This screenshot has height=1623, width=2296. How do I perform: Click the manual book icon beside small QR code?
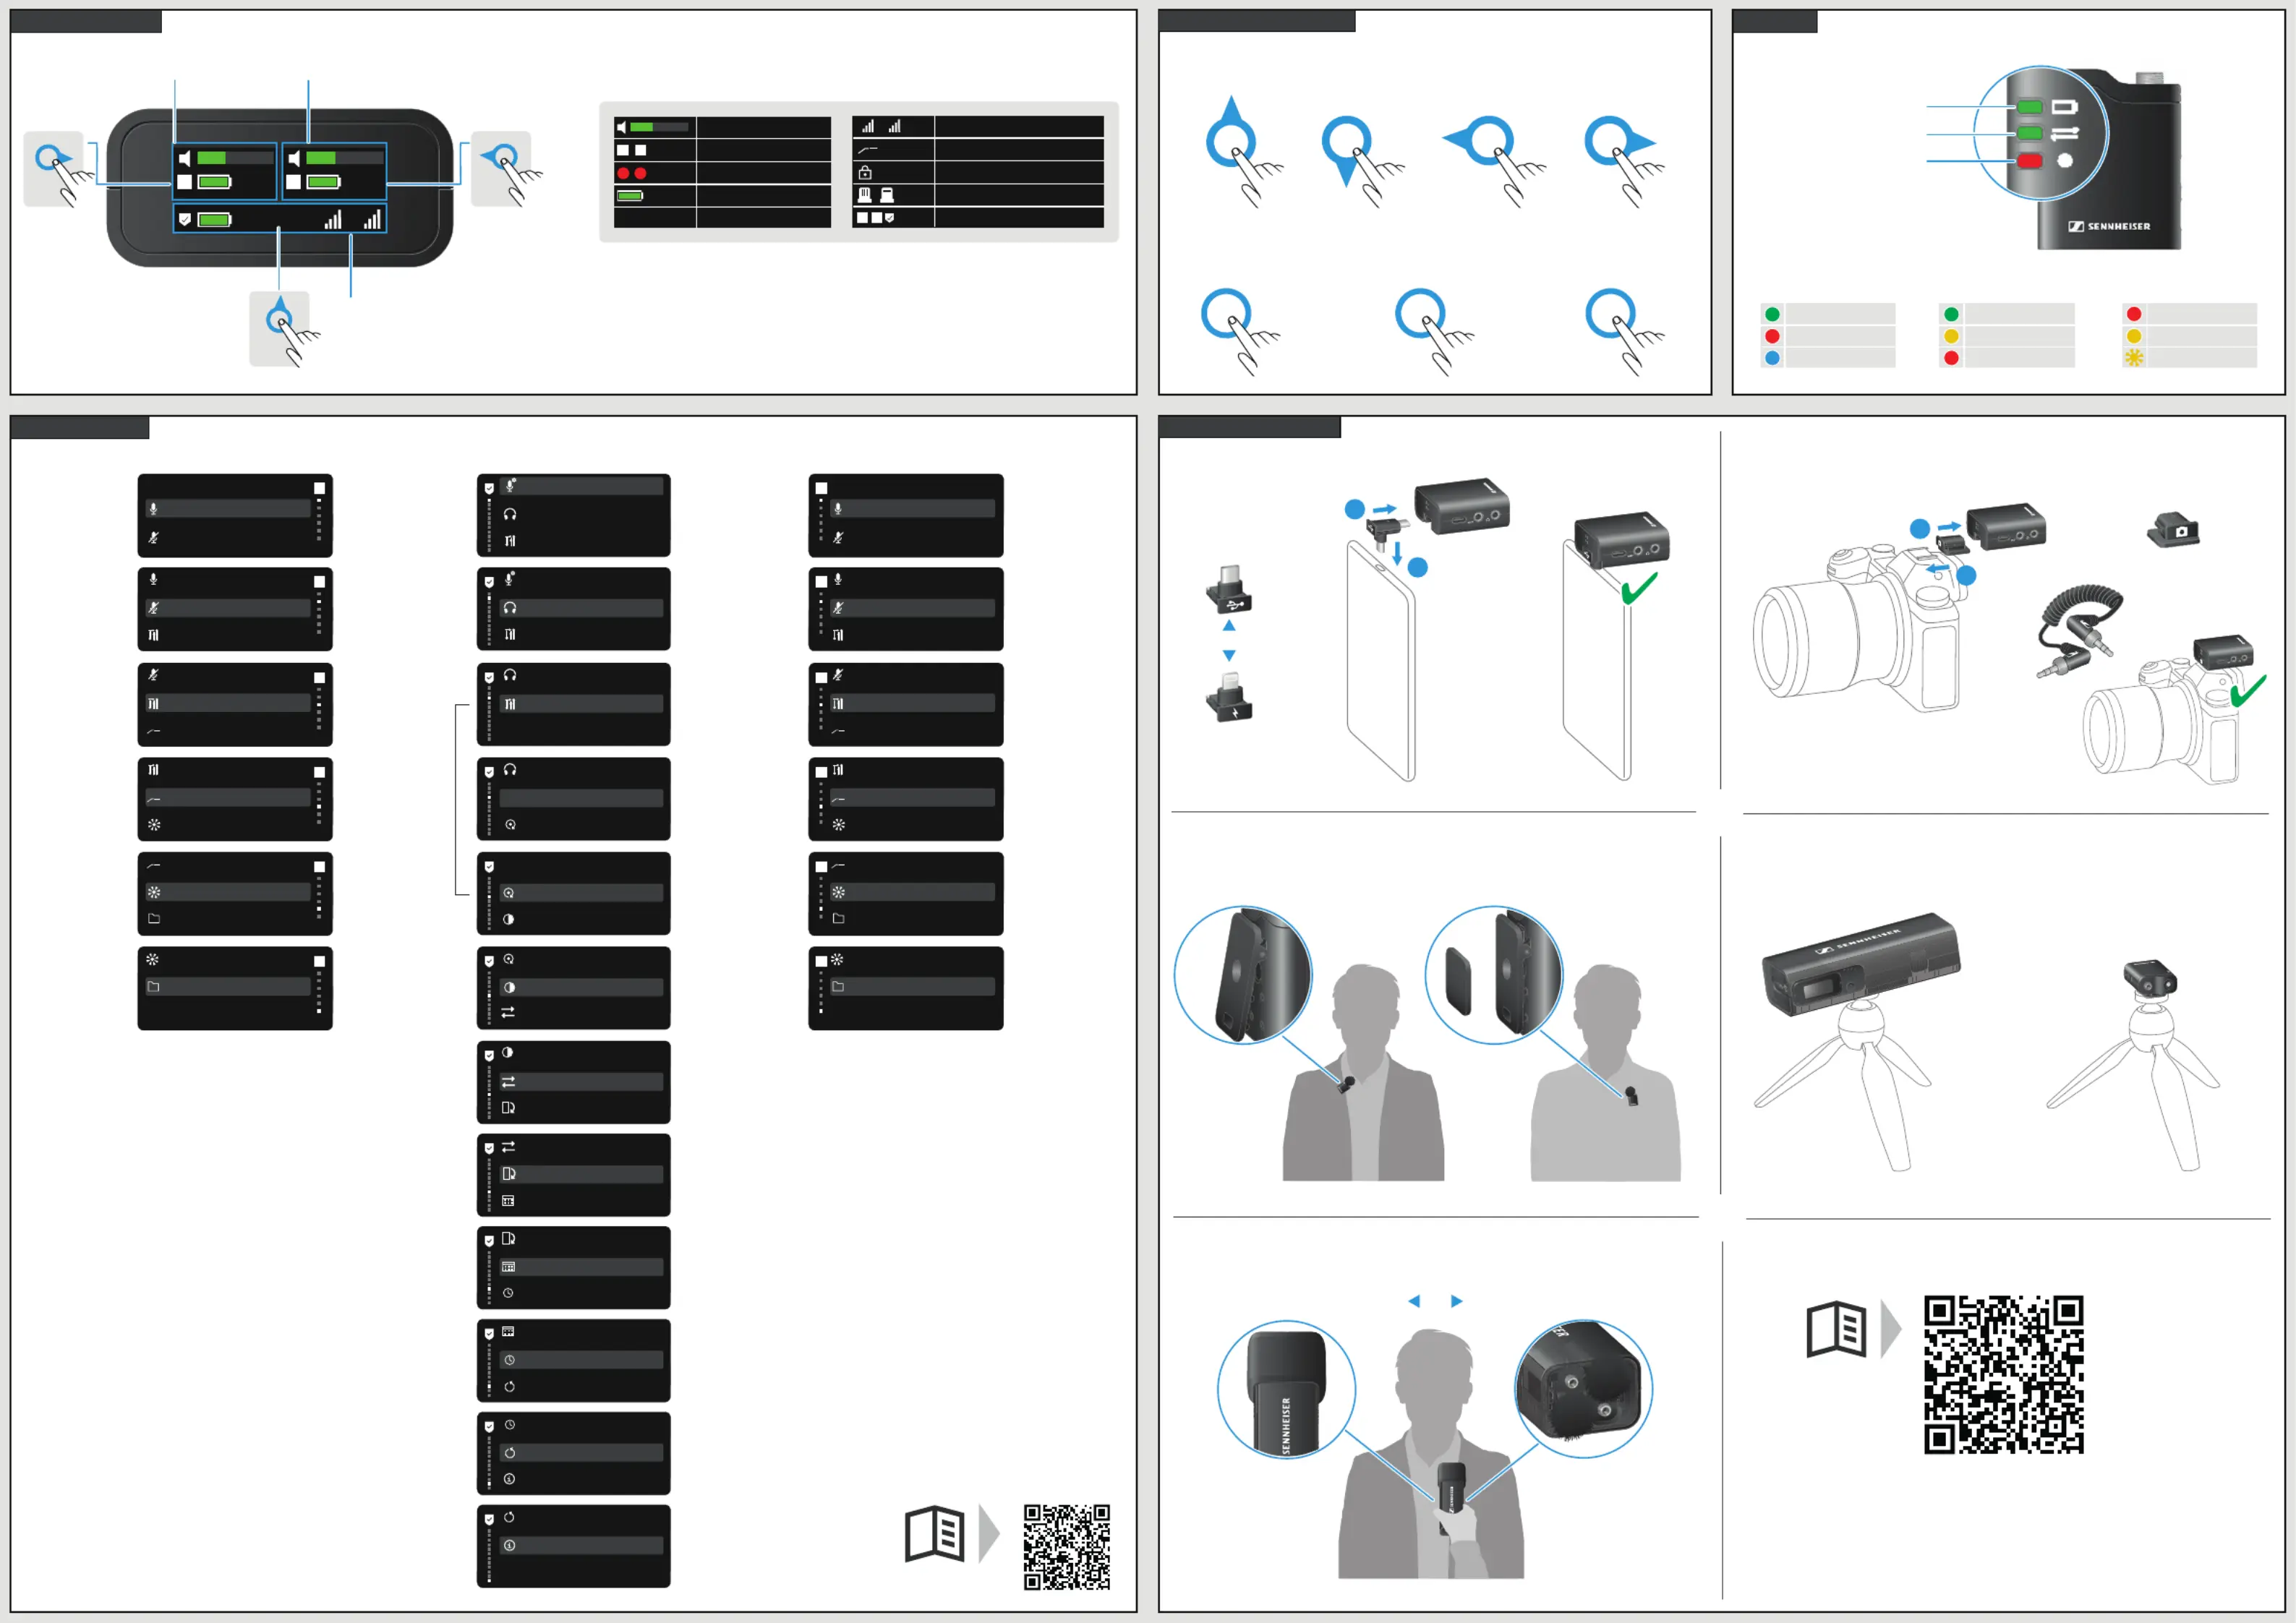point(935,1534)
